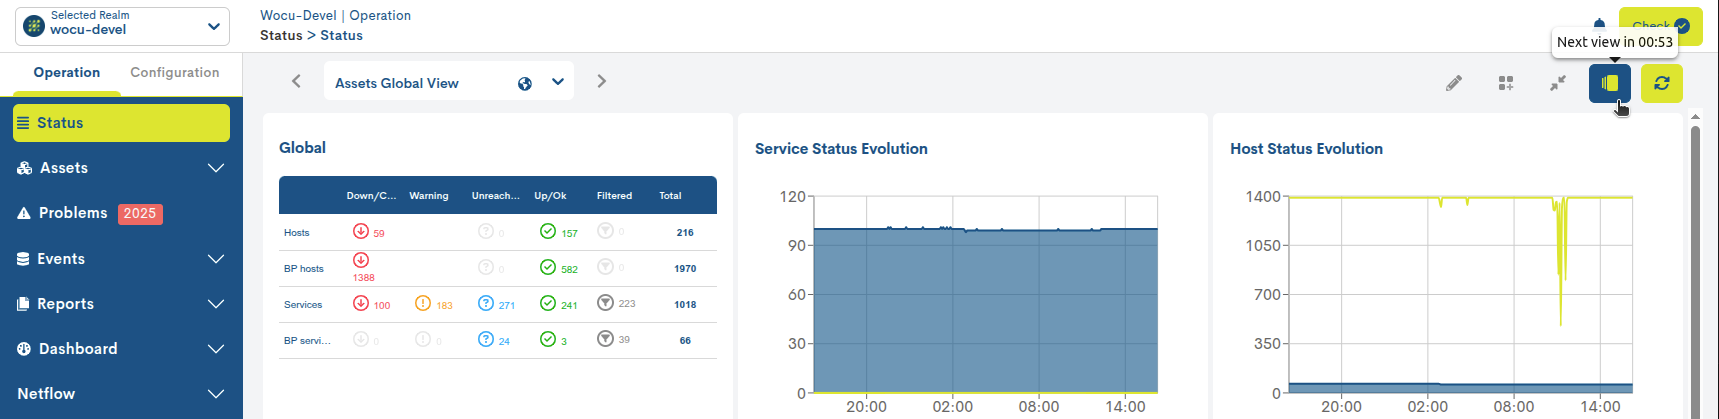Select Status in the sidebar
Screen dimensions: 1719x419
[121, 123]
